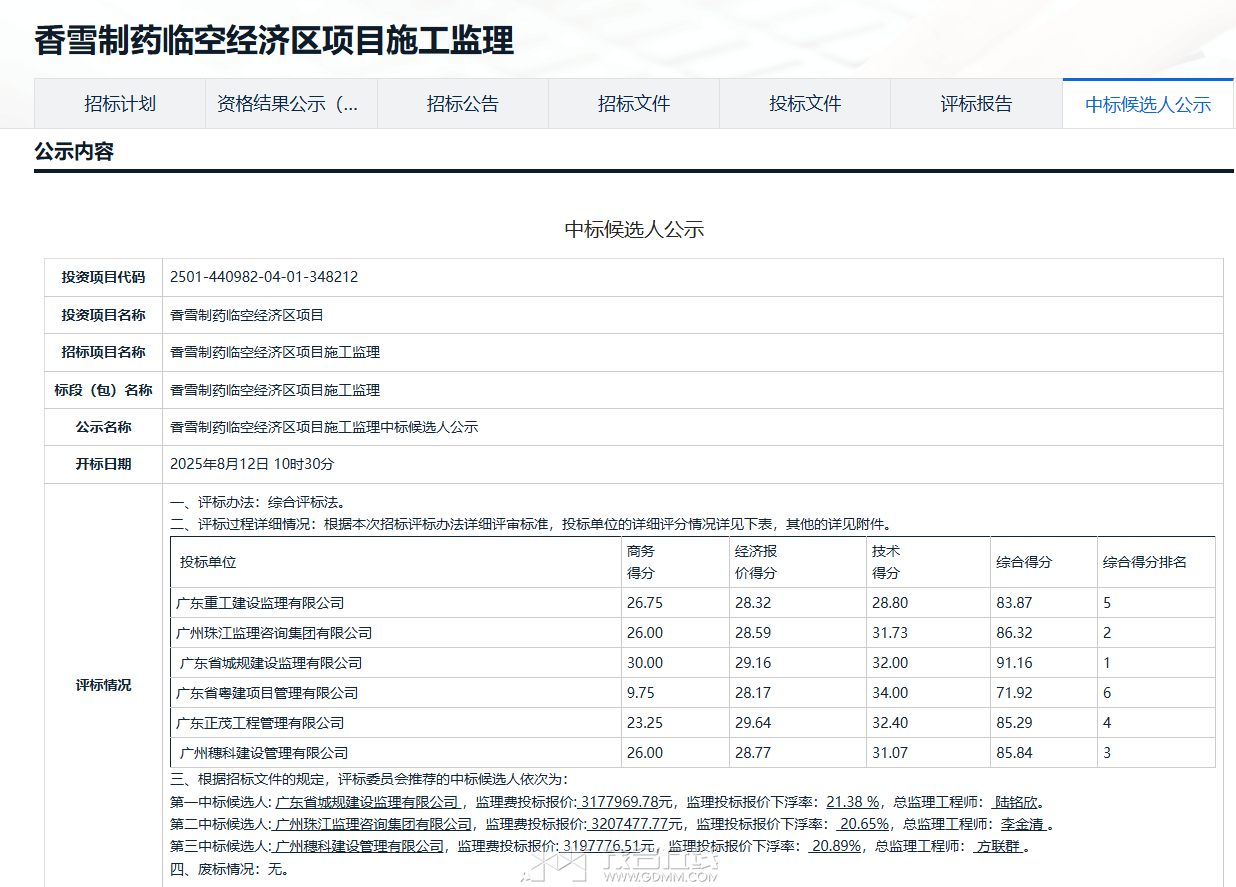The height and width of the screenshot is (887, 1236).
Task: Click underlined third candidate 广州穗科建设管理有限公司
Action: point(359,846)
